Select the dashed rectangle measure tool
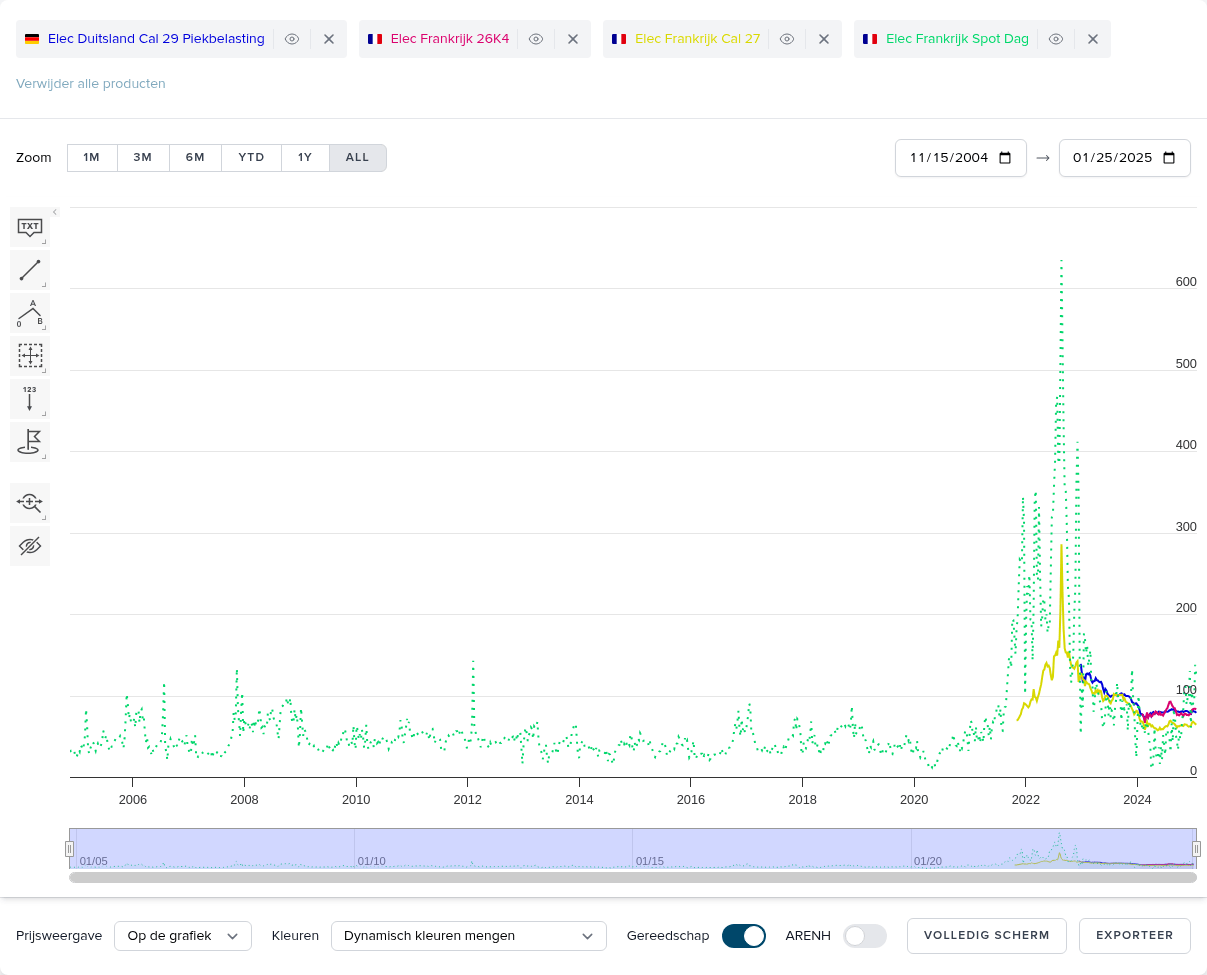This screenshot has height=975, width=1207. 30,356
